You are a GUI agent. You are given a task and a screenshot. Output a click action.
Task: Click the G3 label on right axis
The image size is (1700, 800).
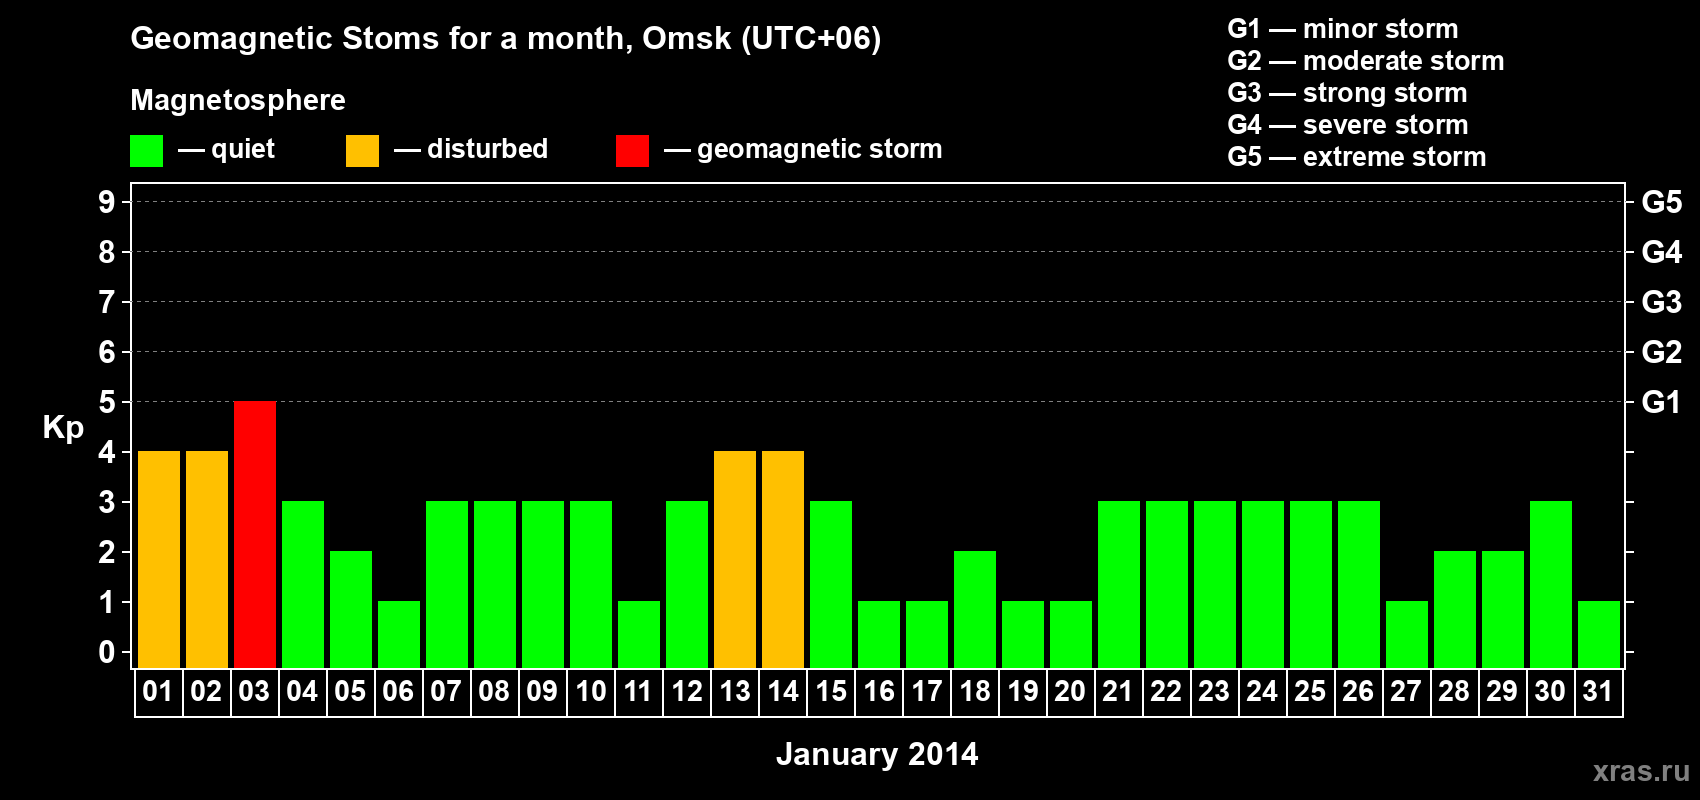pos(1662,302)
